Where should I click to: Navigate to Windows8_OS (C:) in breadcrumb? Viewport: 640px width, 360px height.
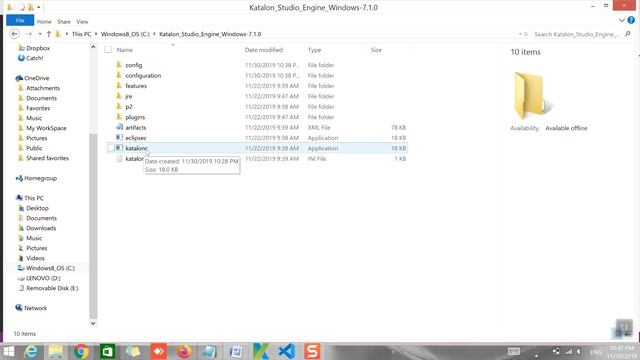point(125,34)
